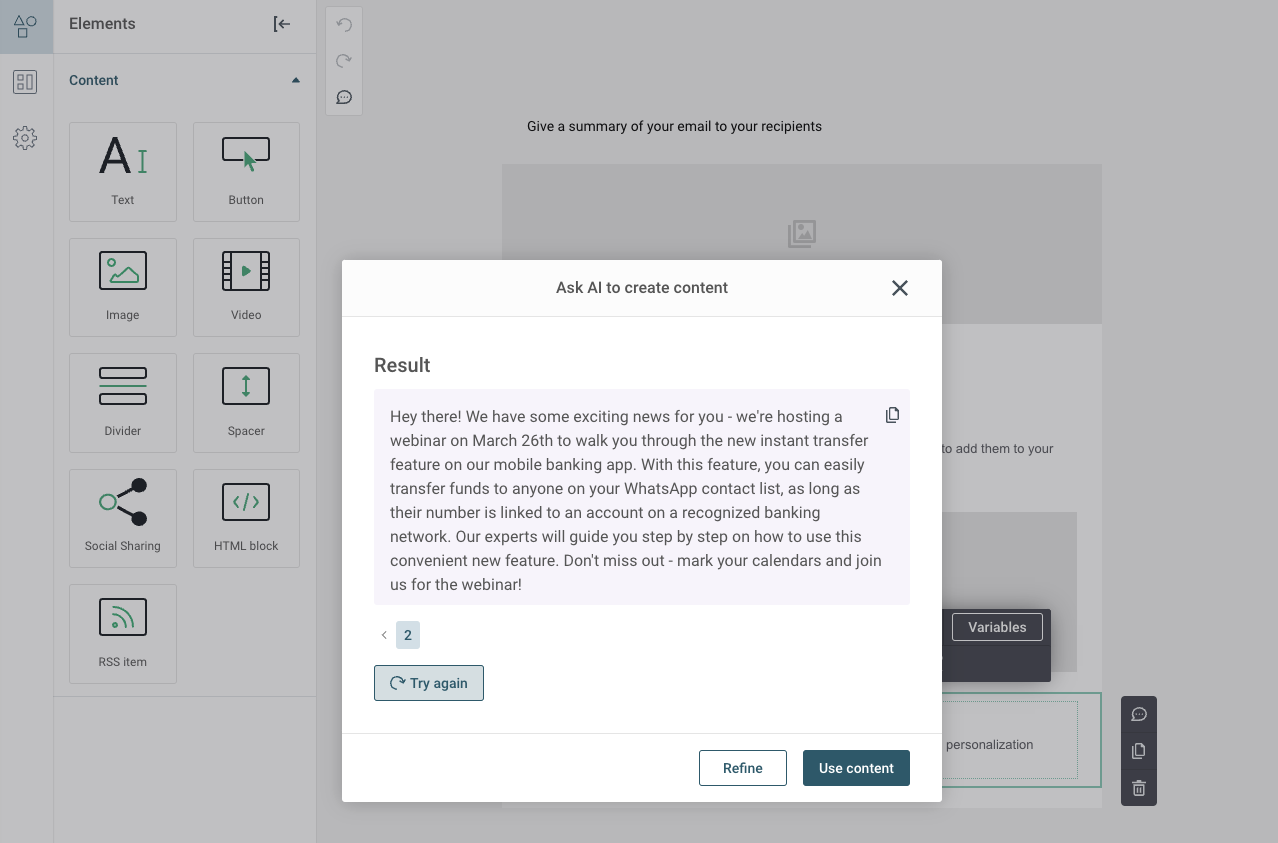This screenshot has height=843, width=1278.
Task: Collapse the Content section
Action: (x=295, y=80)
